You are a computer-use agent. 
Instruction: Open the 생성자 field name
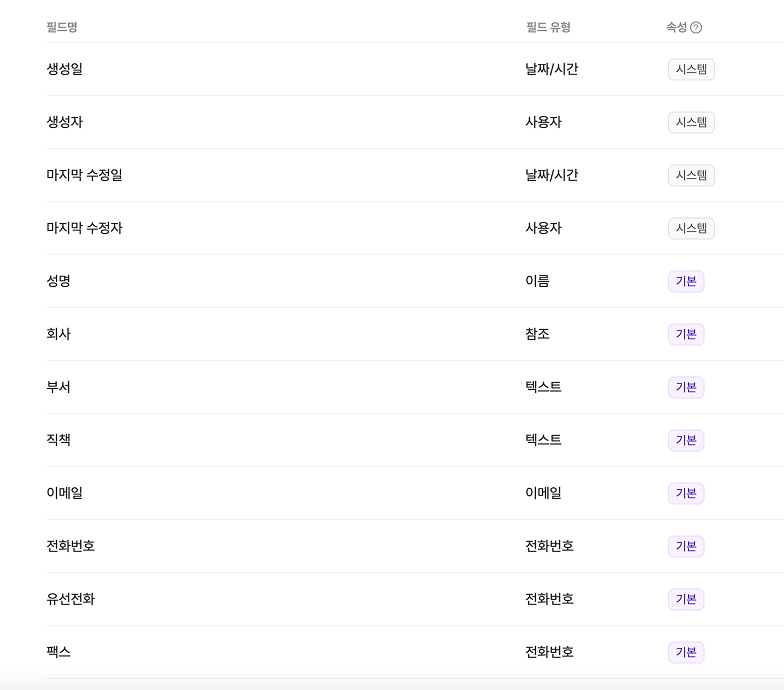65,122
